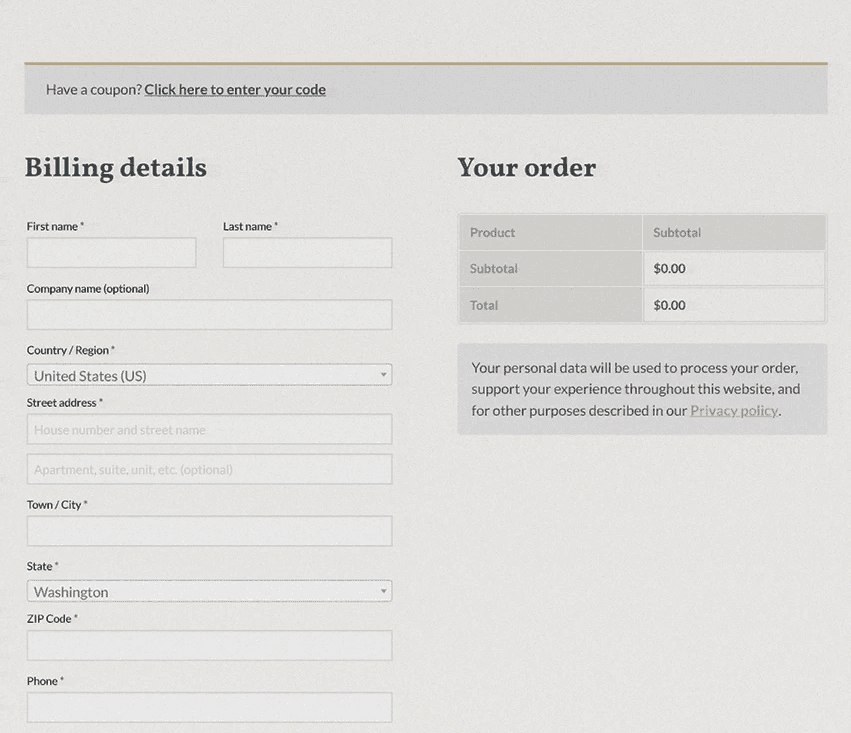Select the Billing details heading

click(116, 167)
